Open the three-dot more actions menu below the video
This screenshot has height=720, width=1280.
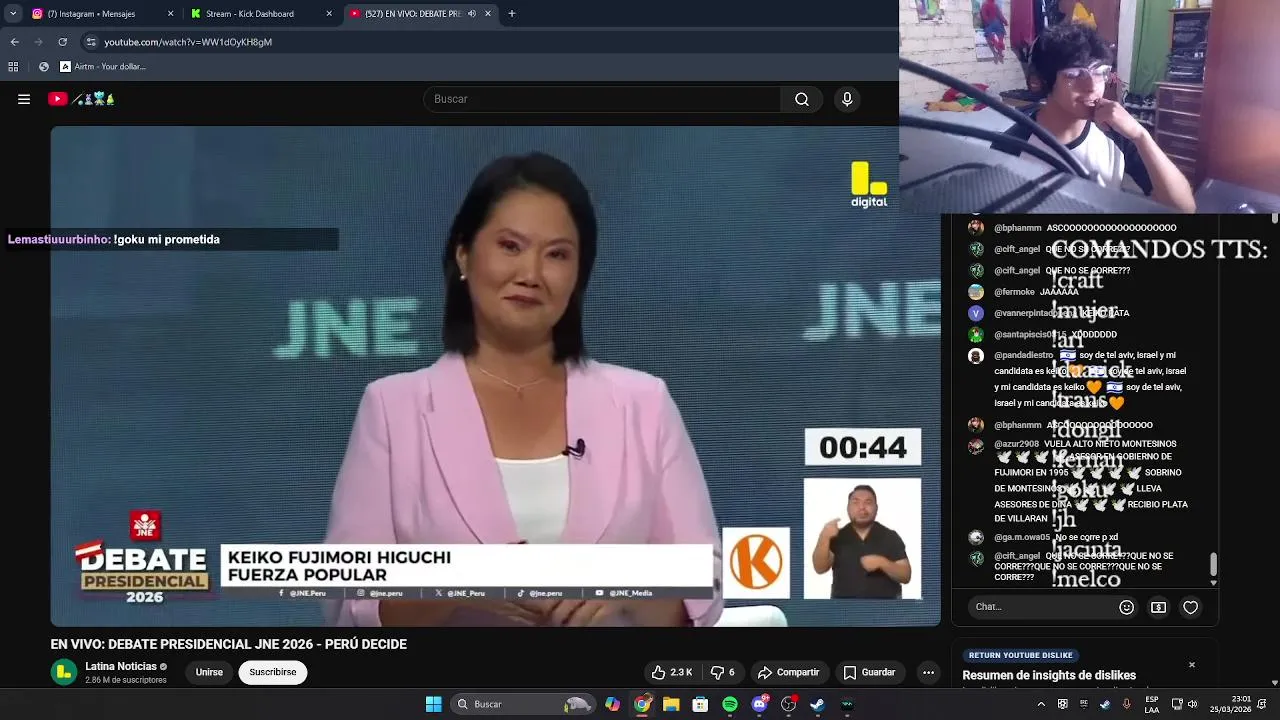(928, 673)
